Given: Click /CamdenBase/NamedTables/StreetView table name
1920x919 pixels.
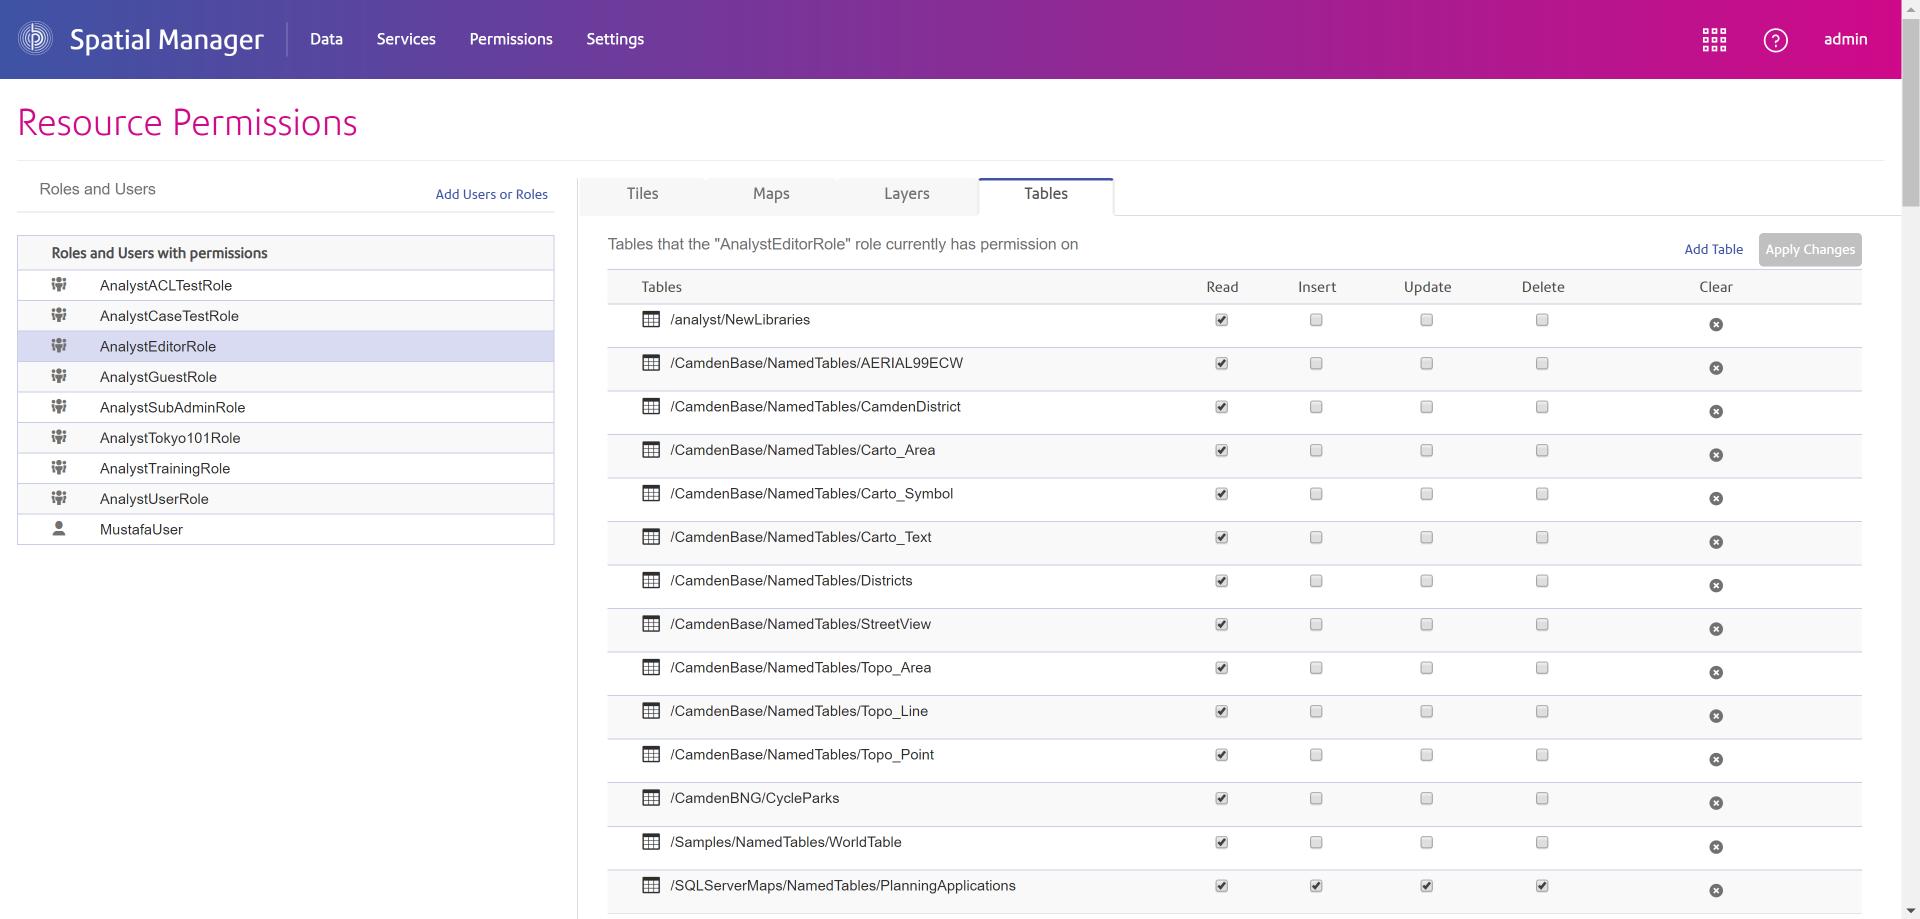Looking at the screenshot, I should (800, 624).
